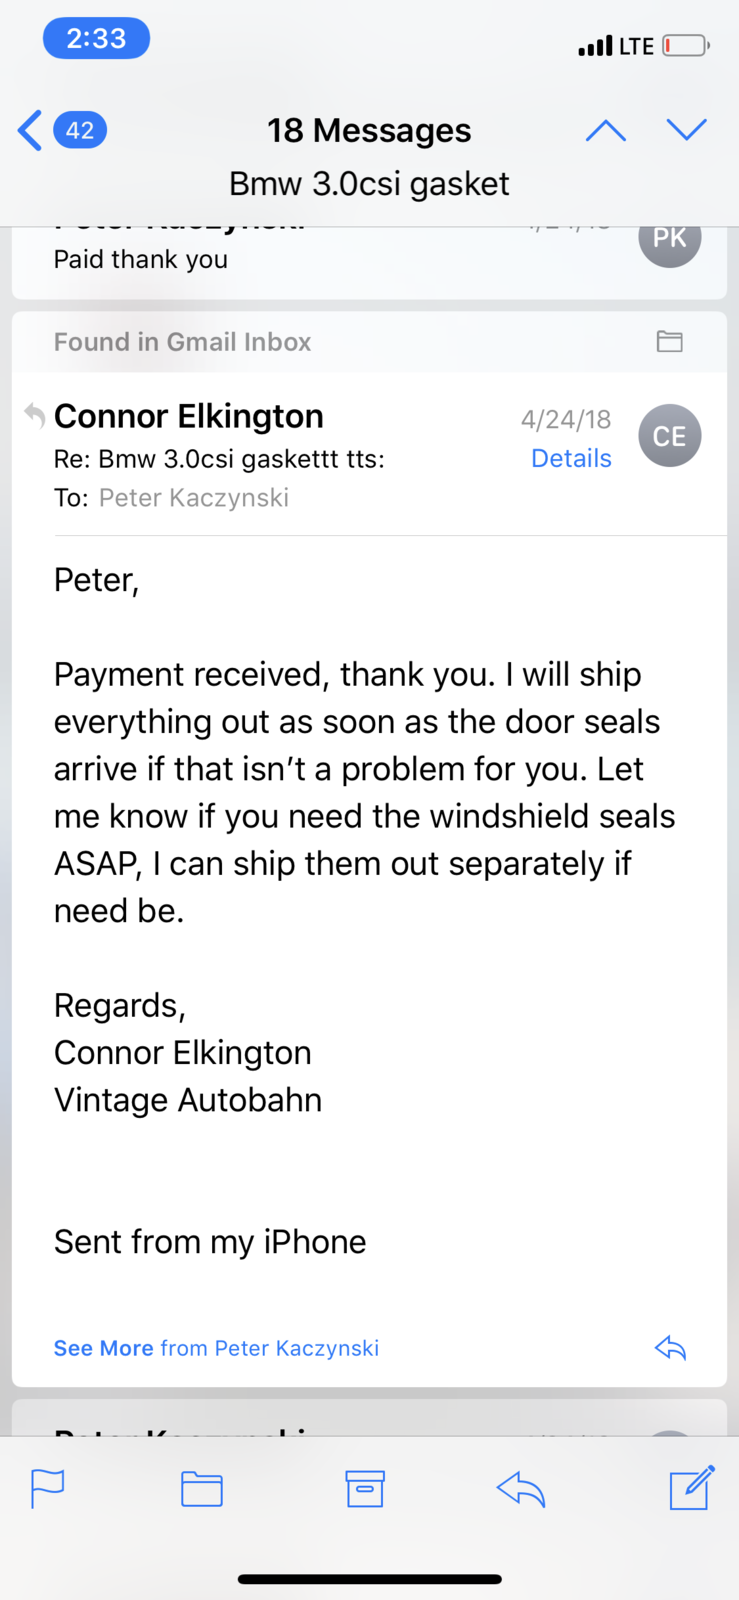This screenshot has height=1600, width=739.
Task: Tap the folder icon beside Gmail Inbox
Action: pyautogui.click(x=669, y=342)
